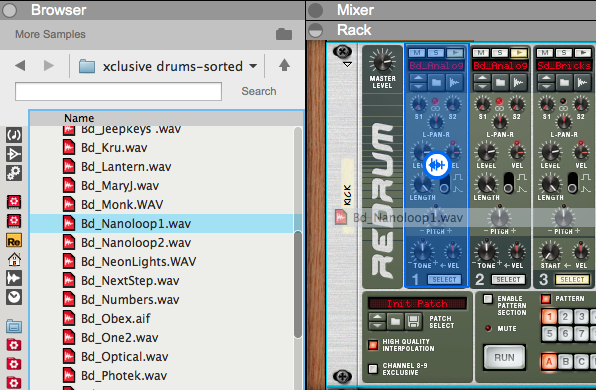Viewport: 596px width, 390px height.
Task: Browse sample folder on Redrum channel 1
Action: [x=436, y=82]
